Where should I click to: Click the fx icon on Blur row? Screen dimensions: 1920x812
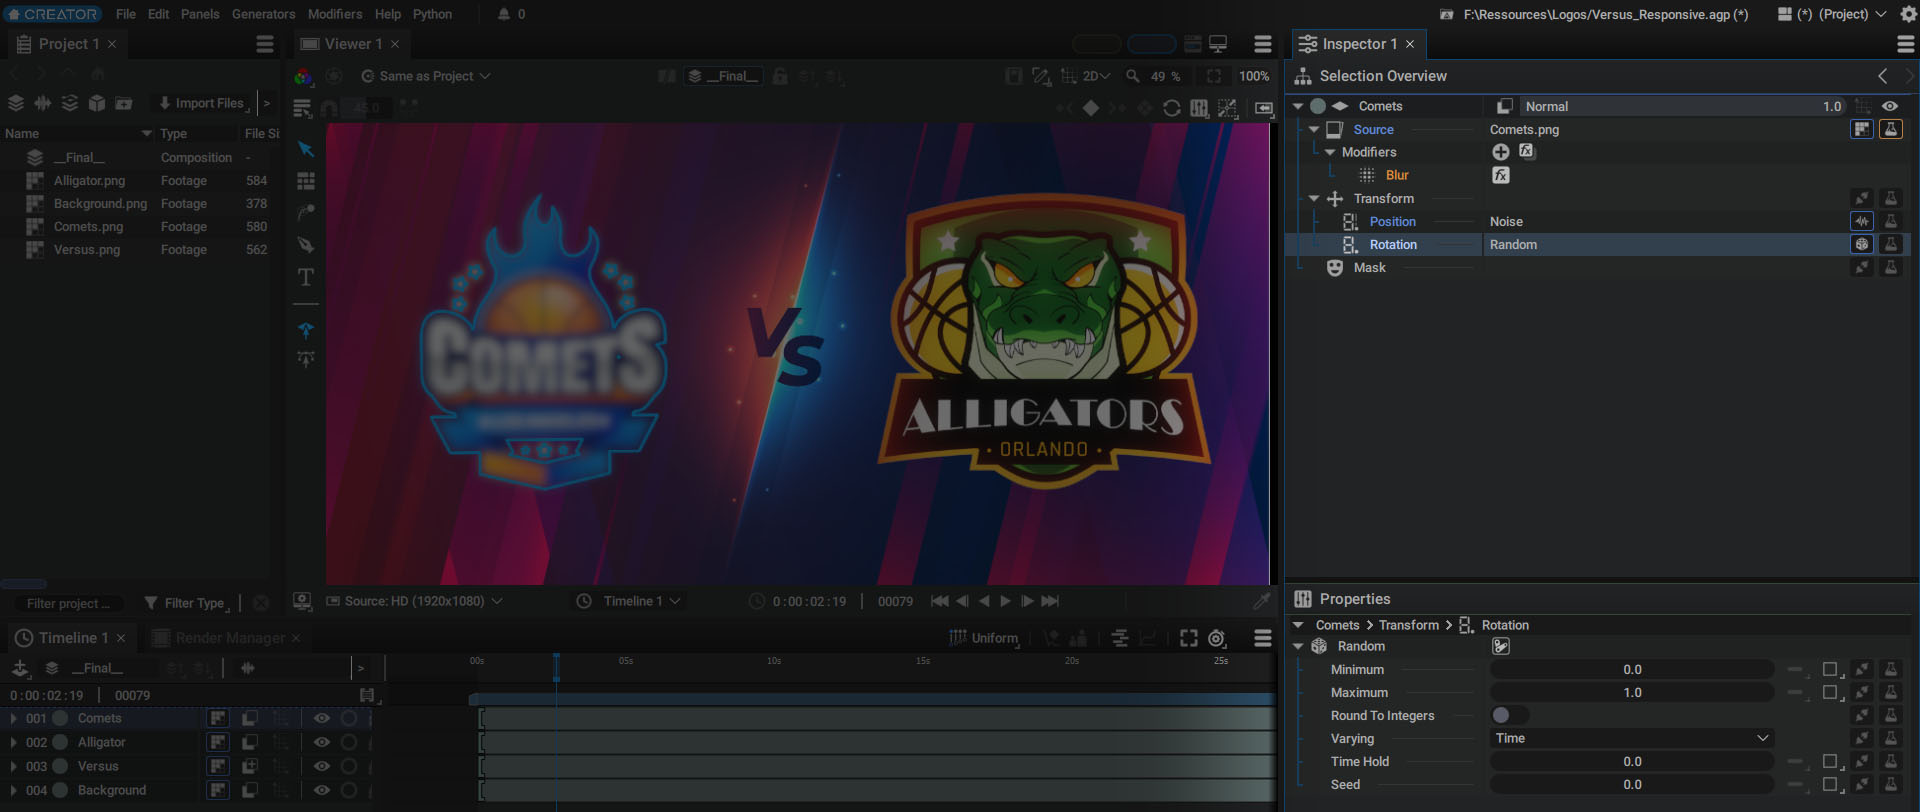pyautogui.click(x=1501, y=175)
